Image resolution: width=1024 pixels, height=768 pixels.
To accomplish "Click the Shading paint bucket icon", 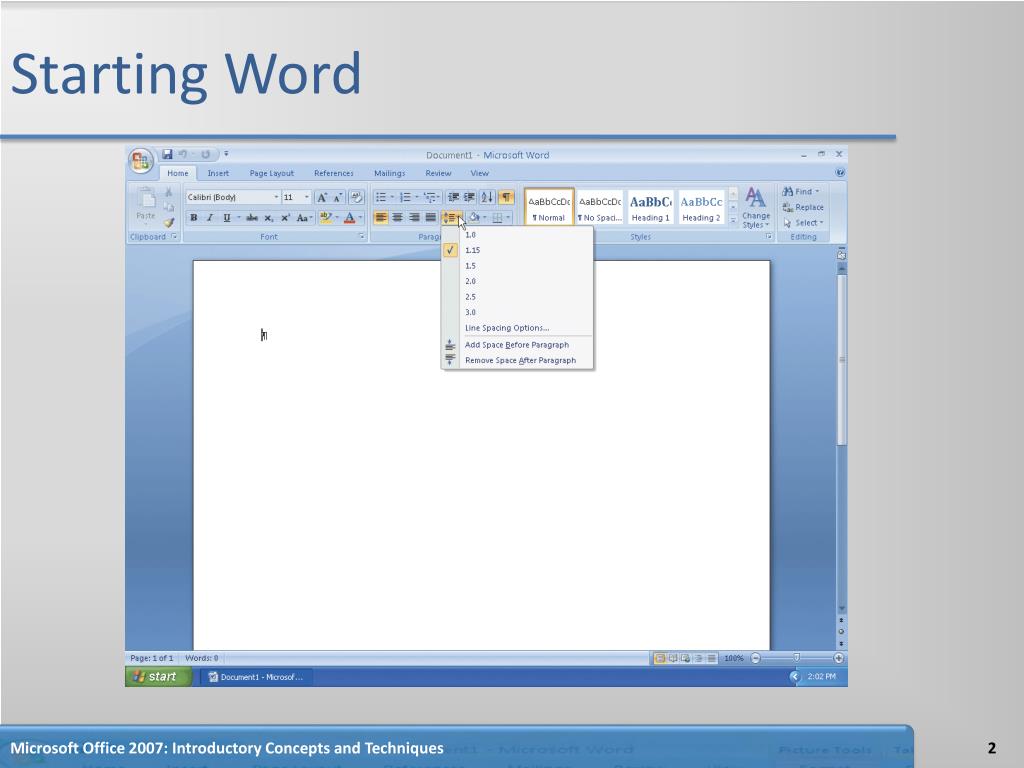I will pyautogui.click(x=475, y=217).
